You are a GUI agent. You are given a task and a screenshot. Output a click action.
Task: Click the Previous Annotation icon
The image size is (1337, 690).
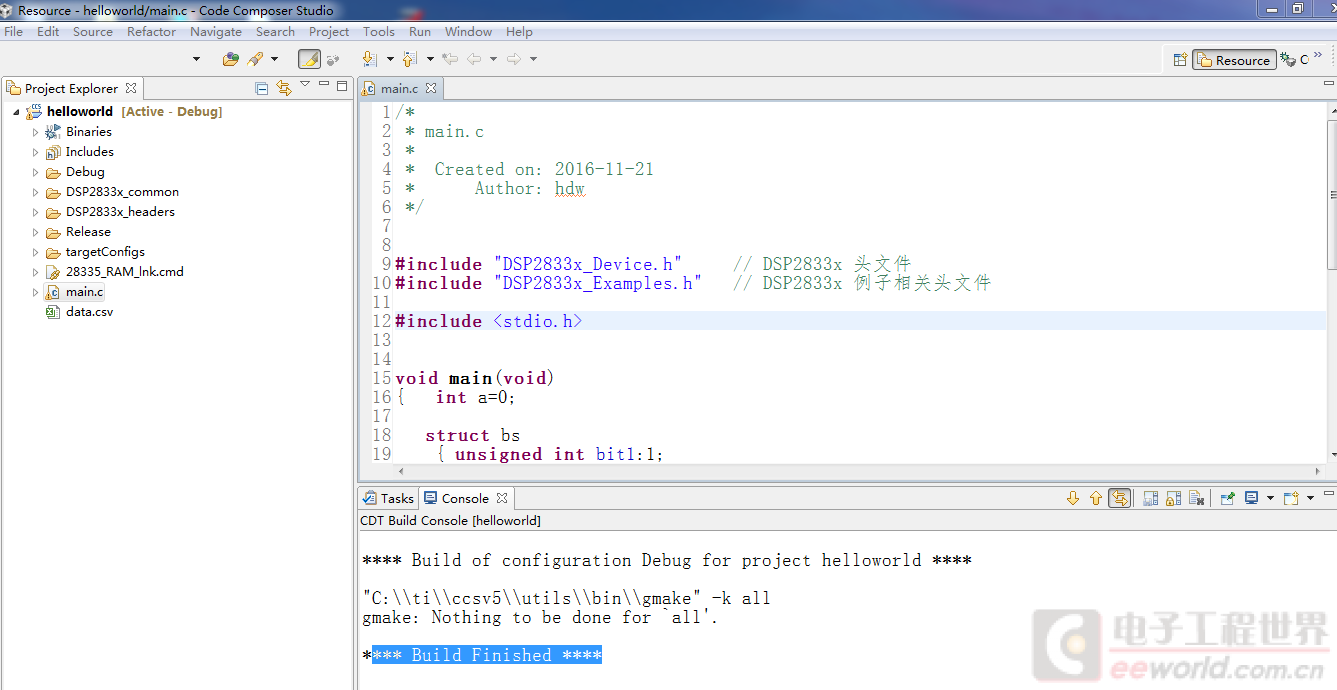coord(410,59)
